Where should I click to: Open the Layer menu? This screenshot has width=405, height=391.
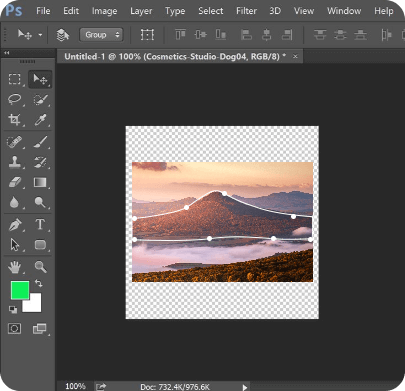(141, 11)
